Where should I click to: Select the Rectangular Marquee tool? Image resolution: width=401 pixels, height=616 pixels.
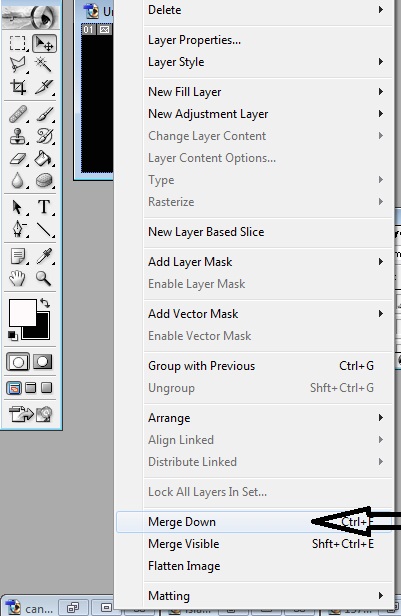pos(18,43)
